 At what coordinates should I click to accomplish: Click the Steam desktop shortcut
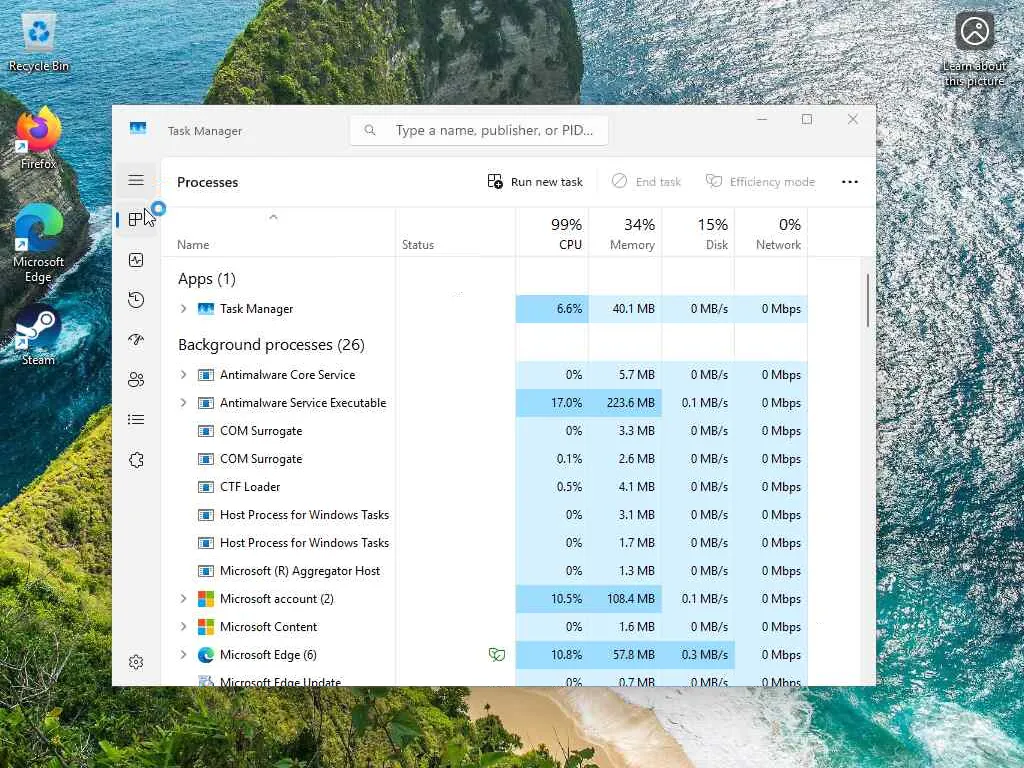click(x=39, y=335)
